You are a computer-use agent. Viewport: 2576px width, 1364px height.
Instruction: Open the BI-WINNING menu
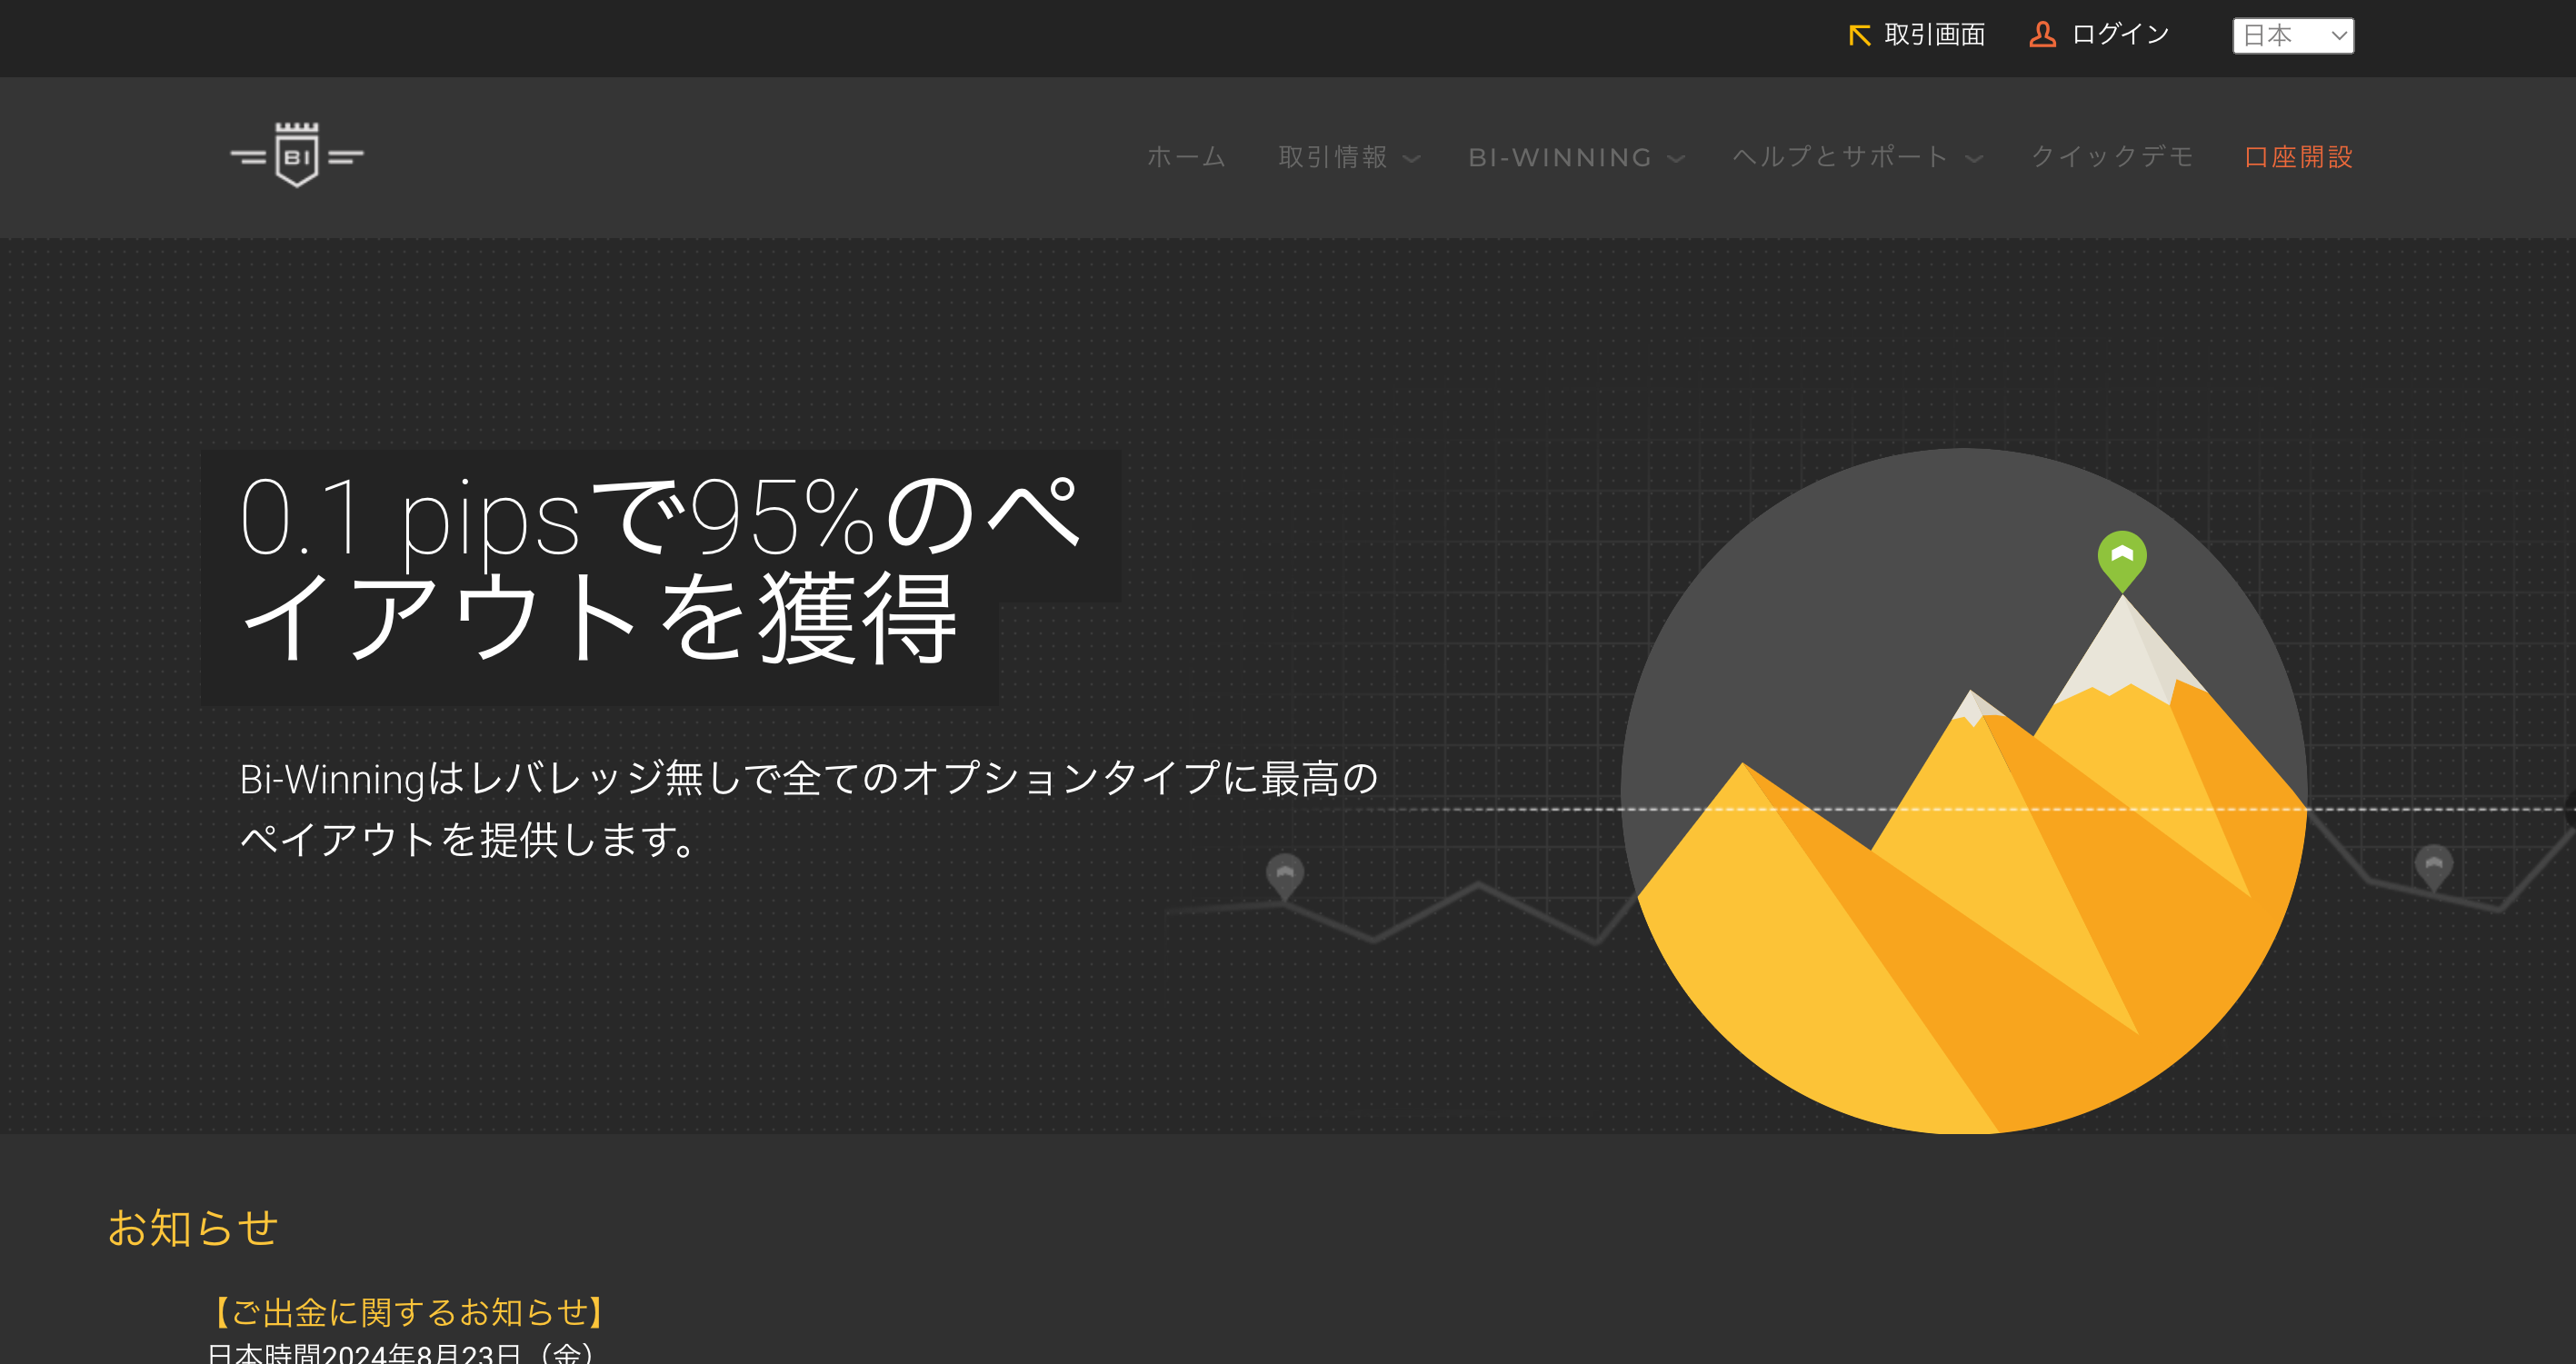1559,158
